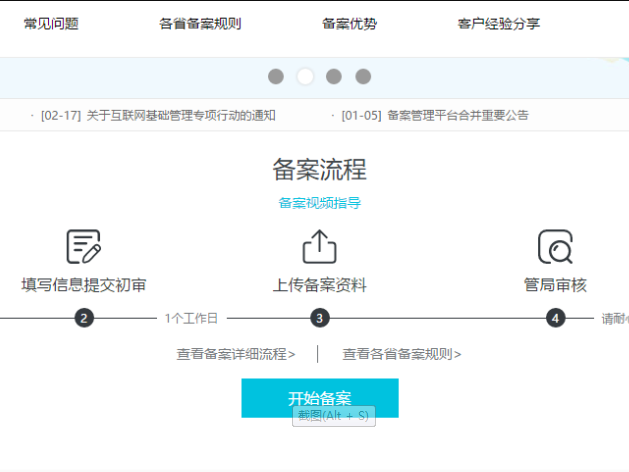
Task: Go to the third carousel slide dot
Action: click(x=334, y=76)
